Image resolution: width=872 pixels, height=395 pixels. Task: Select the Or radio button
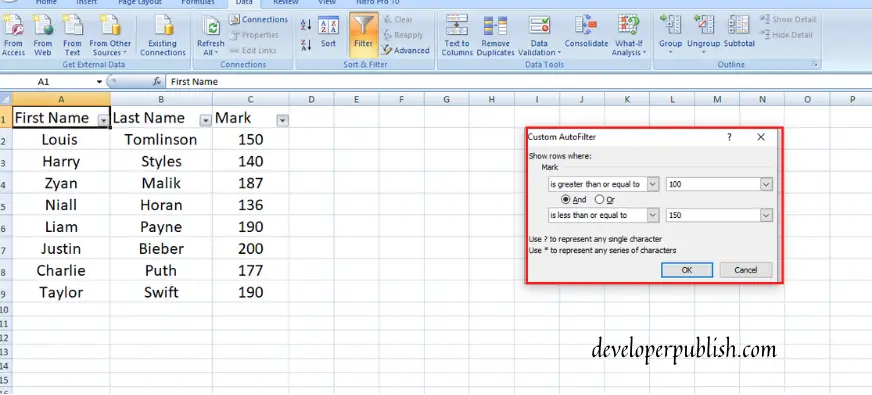599,199
